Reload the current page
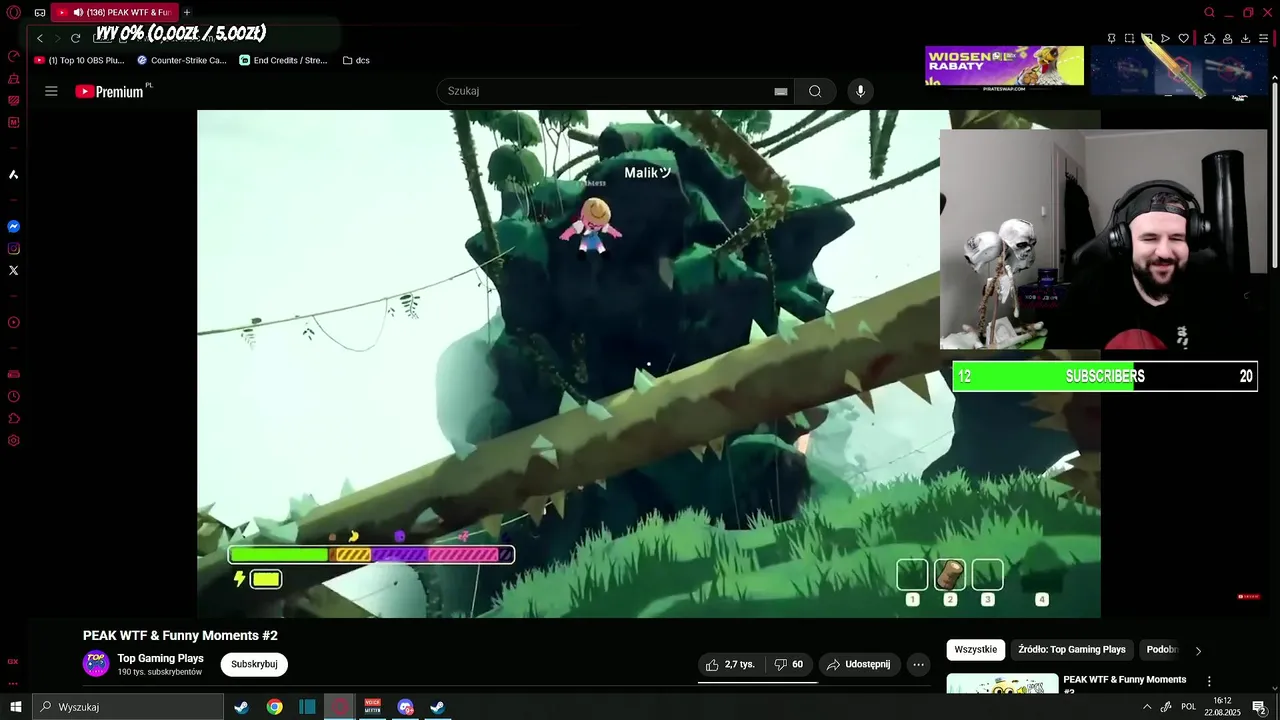 coord(75,38)
